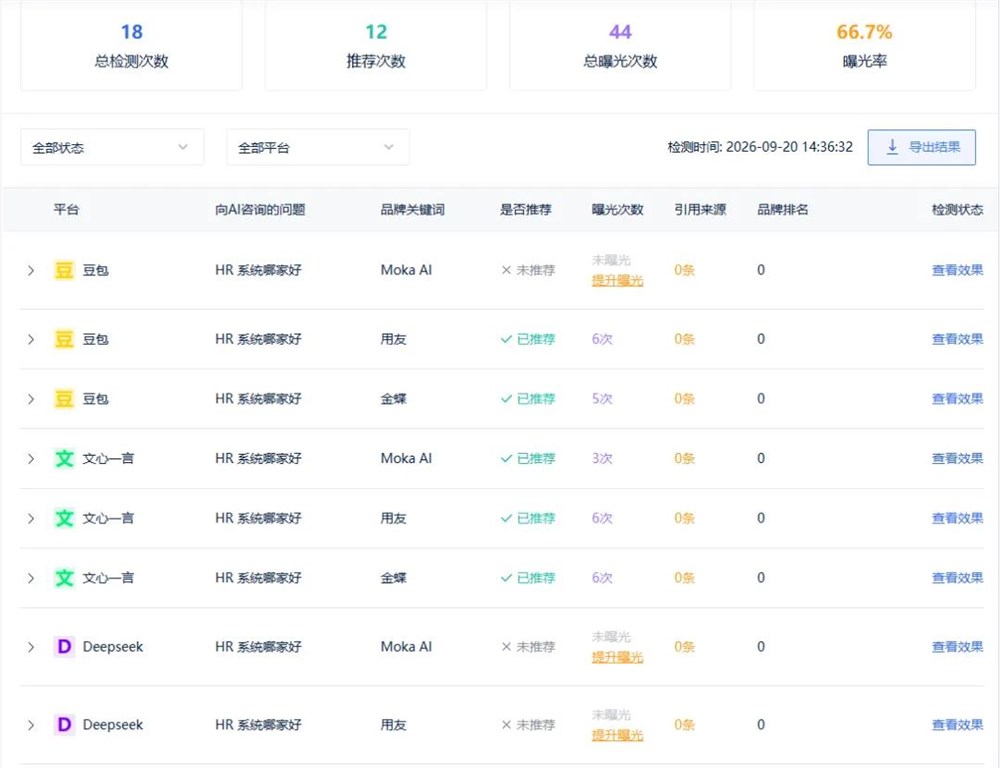Select the 文心一言 icon in the Moka AI row
The height and width of the screenshot is (768, 1000).
64,459
